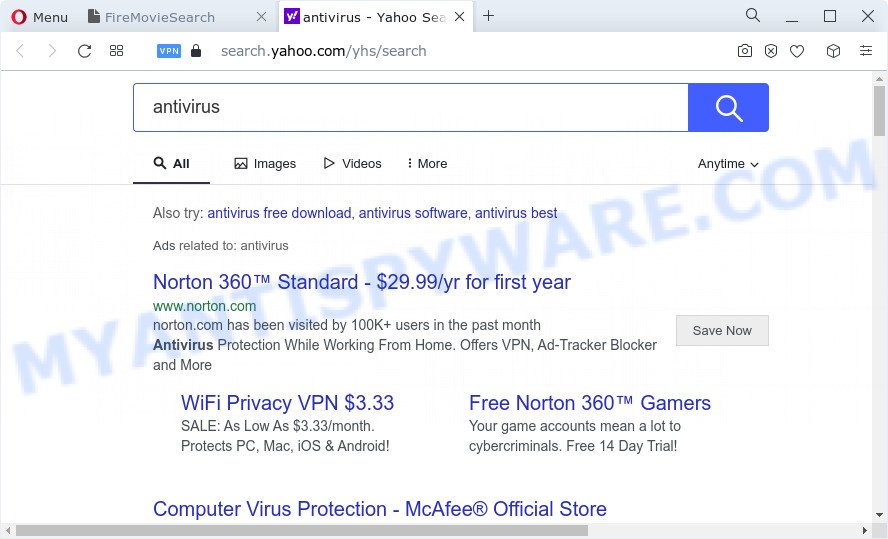Switch to Images results
This screenshot has height=539, width=888.
tap(265, 164)
